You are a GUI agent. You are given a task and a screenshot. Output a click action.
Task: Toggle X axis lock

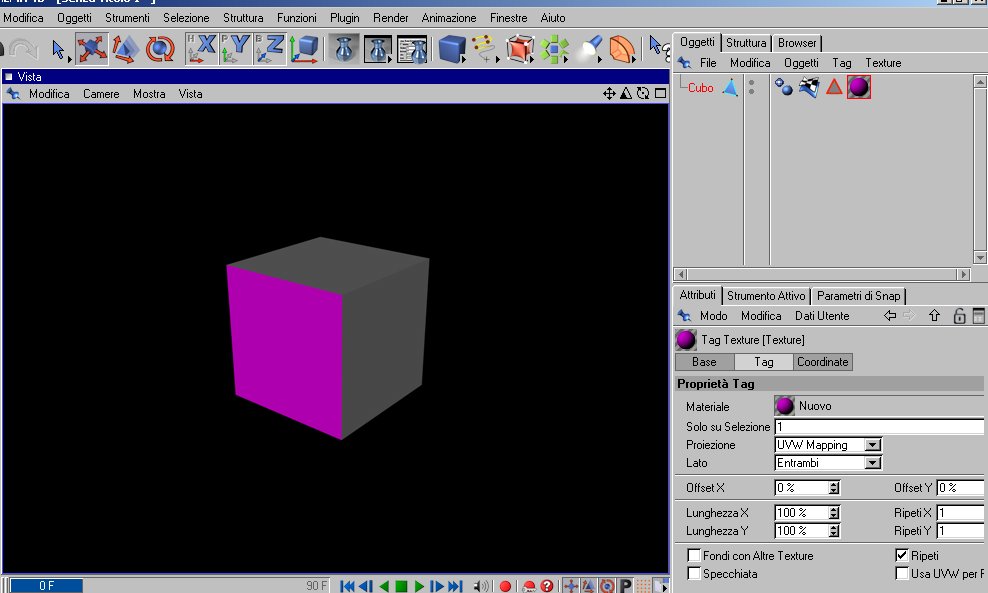tap(202, 49)
